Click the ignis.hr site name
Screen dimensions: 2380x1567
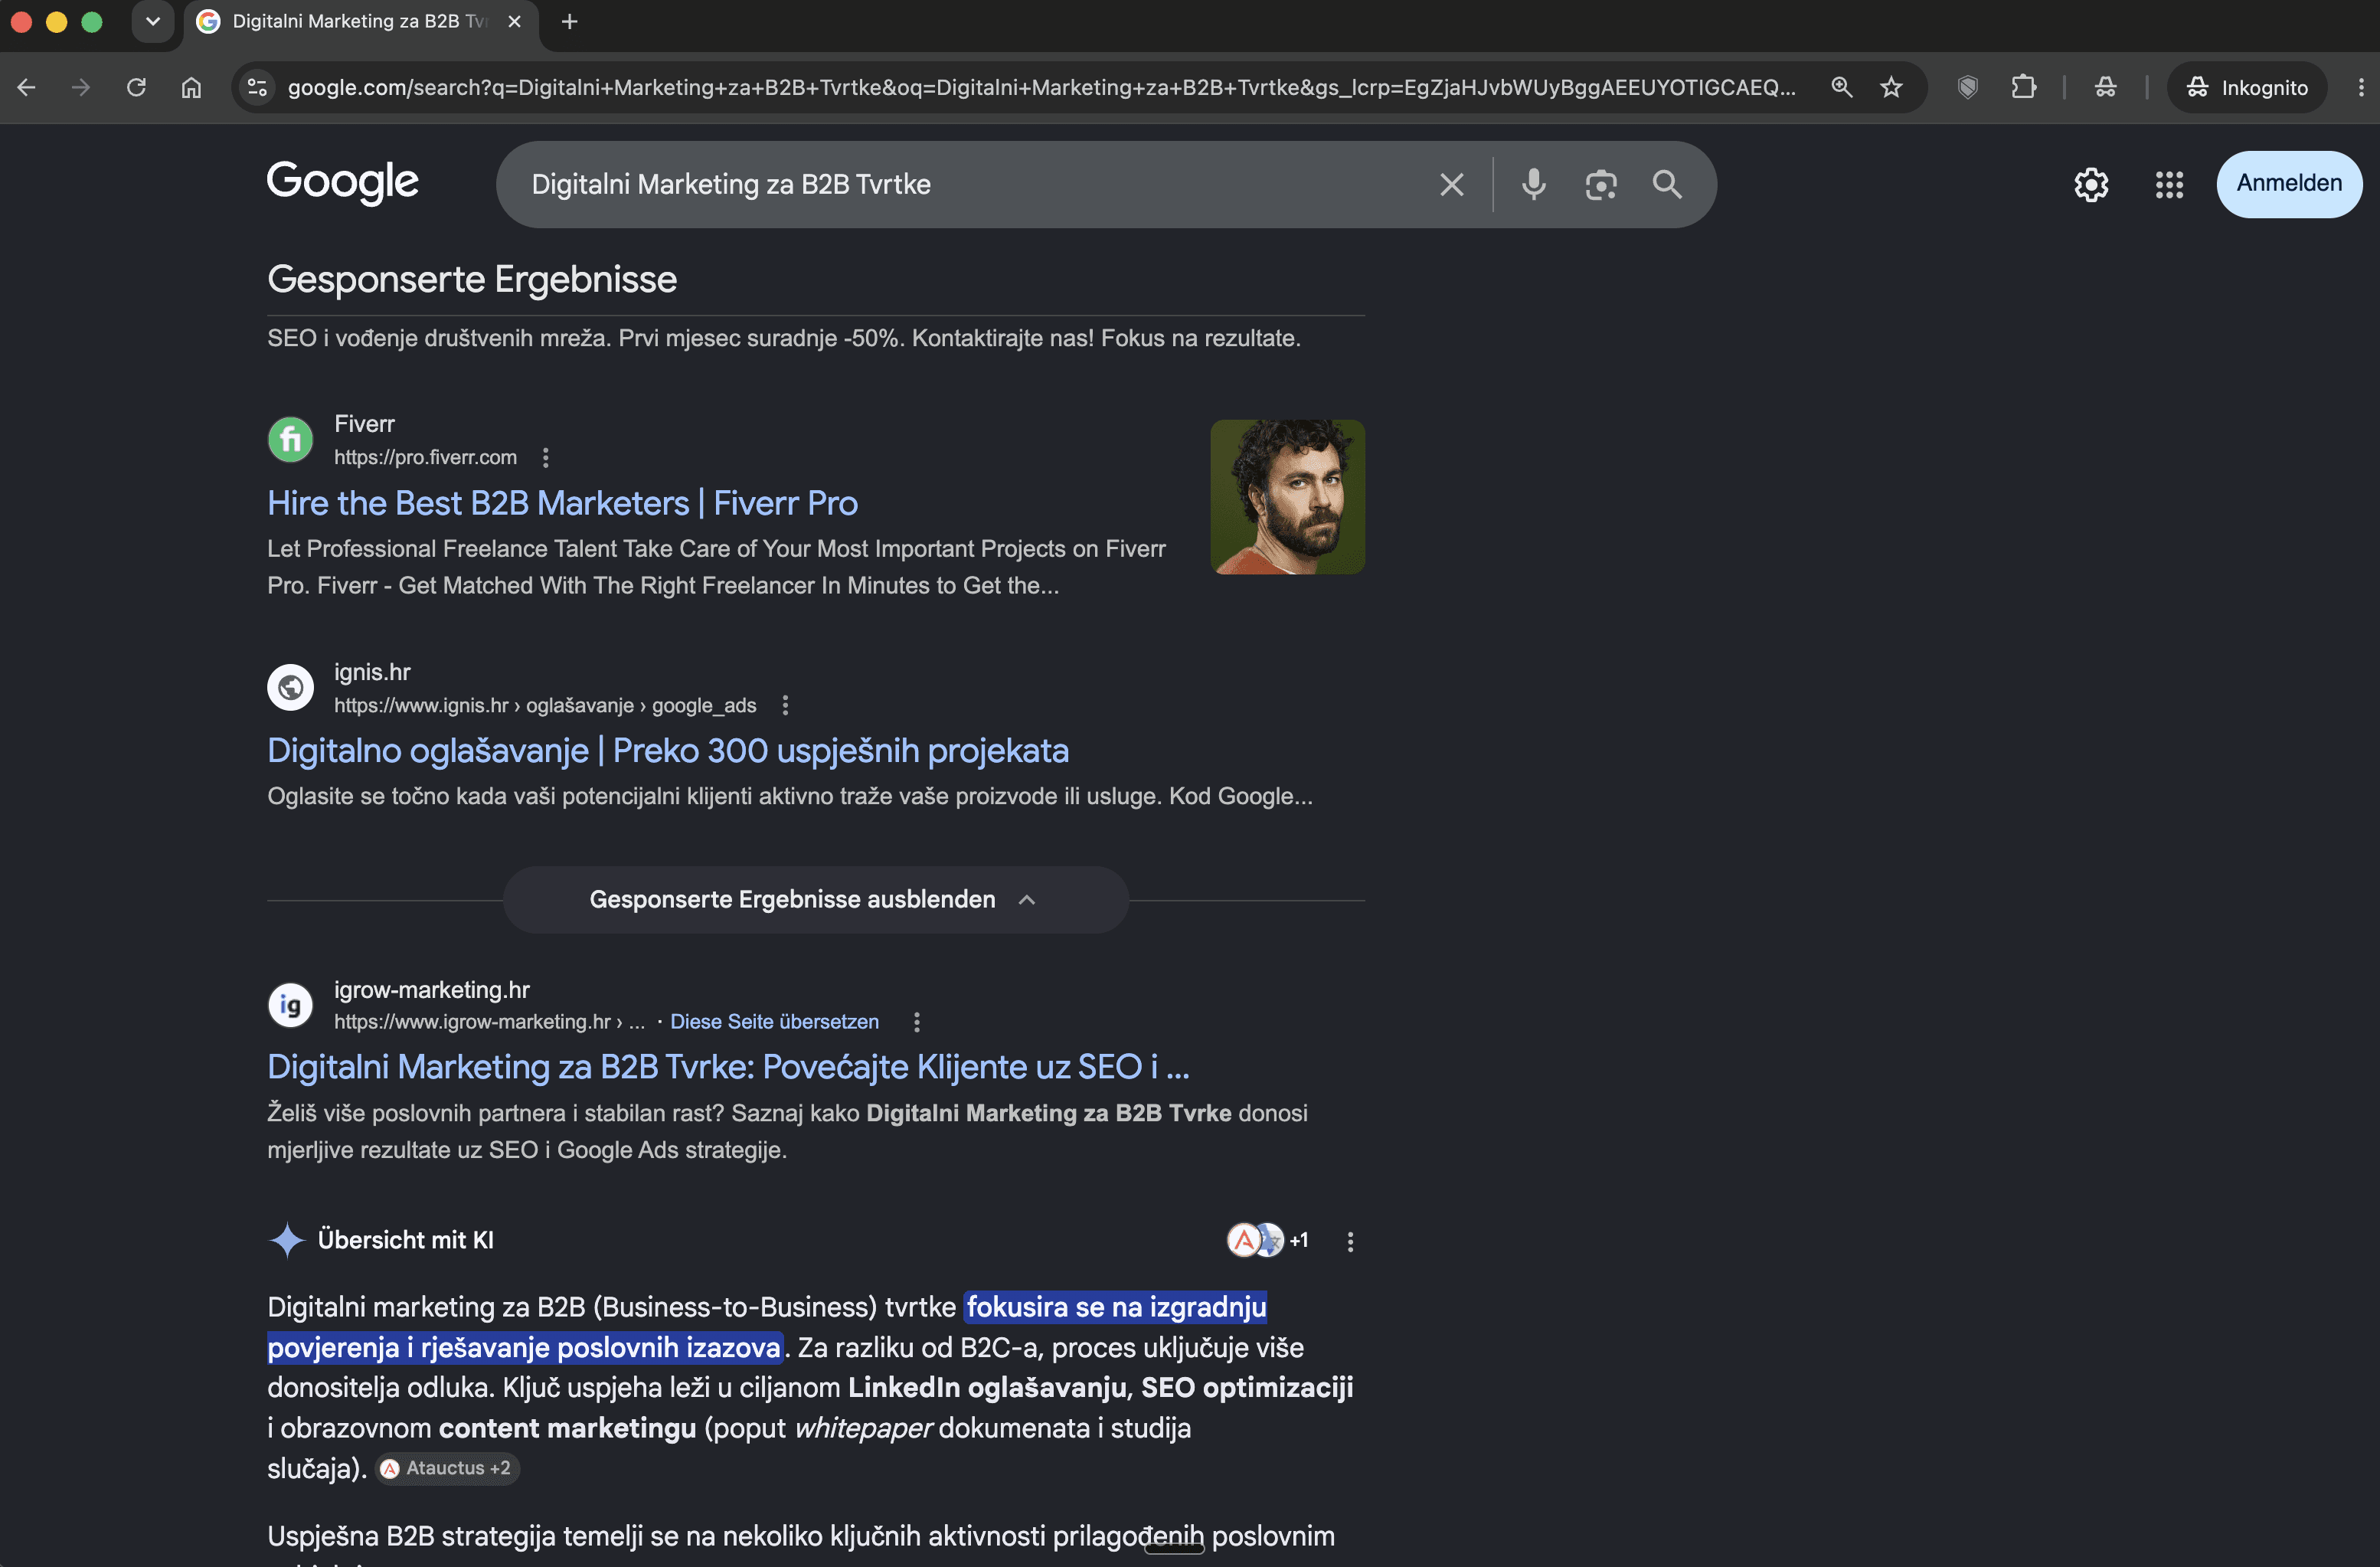point(372,672)
